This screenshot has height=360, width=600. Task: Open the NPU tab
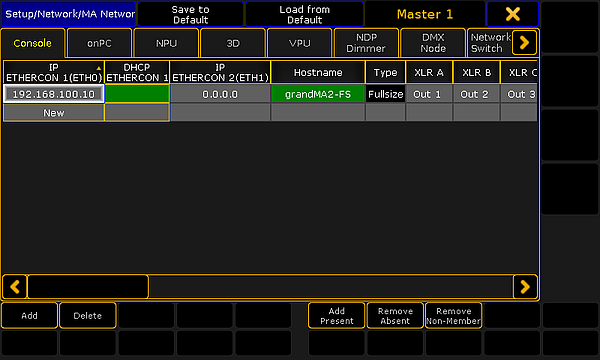(x=166, y=43)
